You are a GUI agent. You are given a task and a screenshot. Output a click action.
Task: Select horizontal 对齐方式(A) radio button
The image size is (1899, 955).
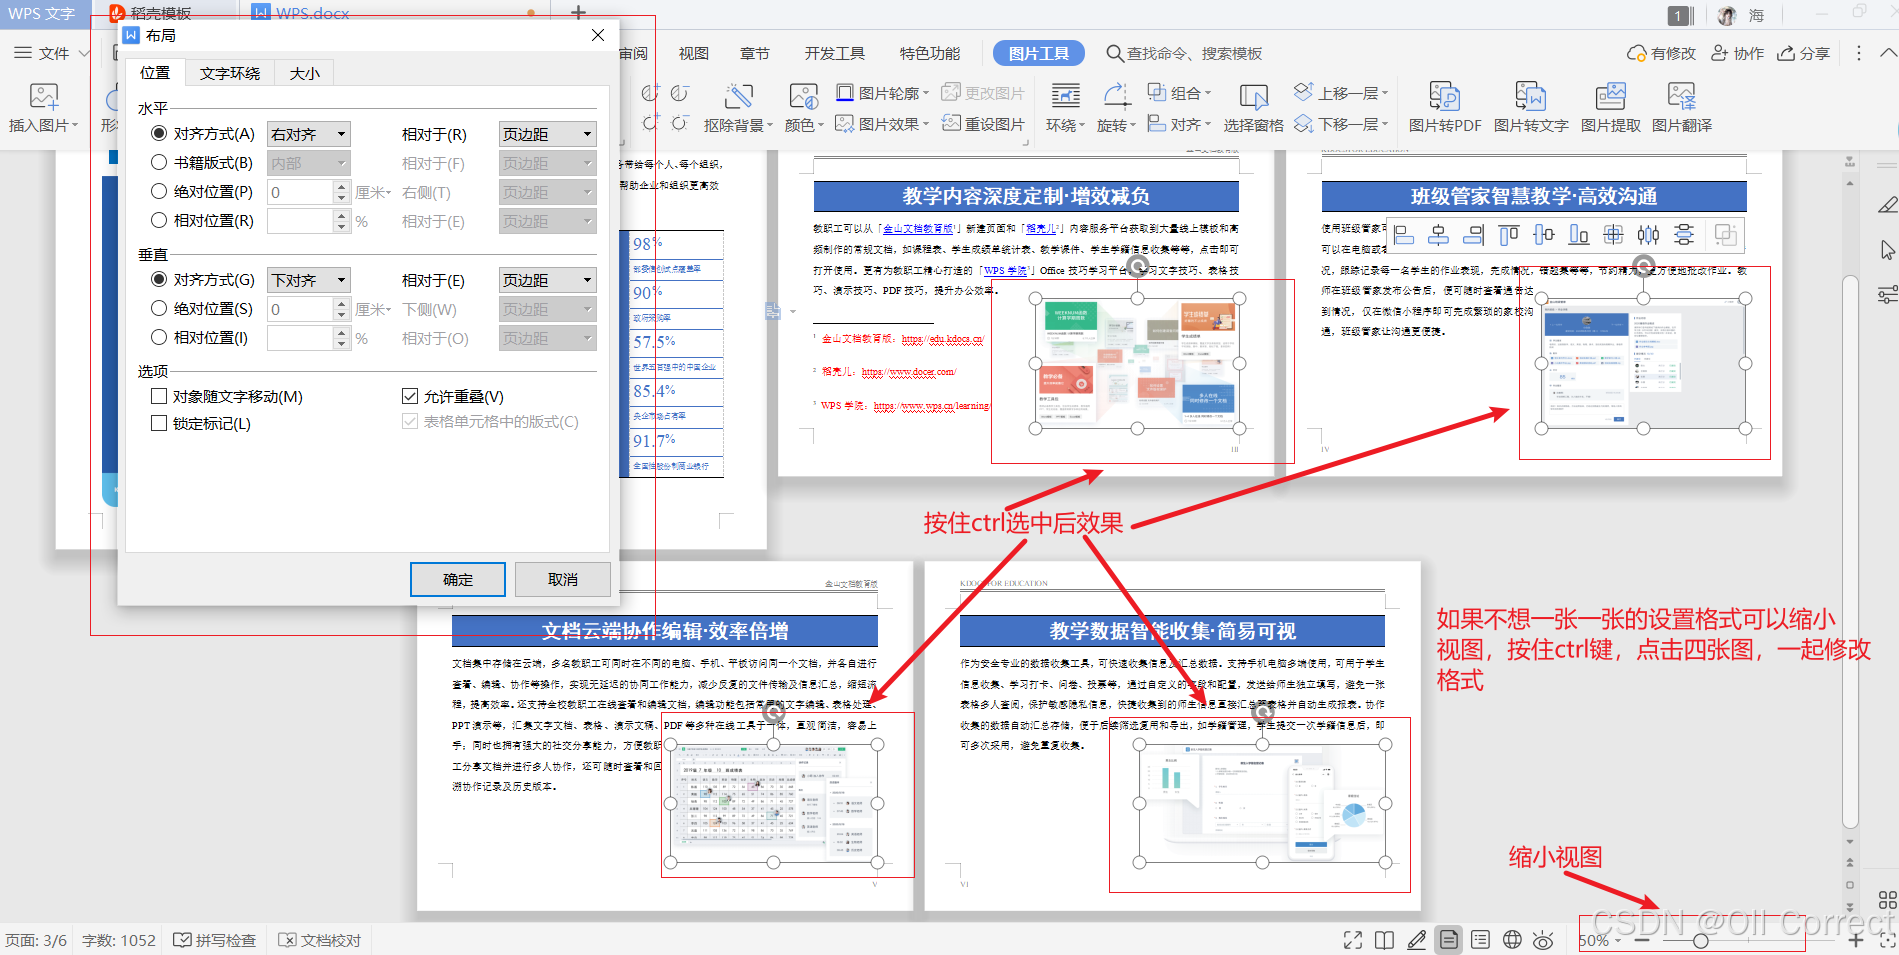tap(159, 133)
